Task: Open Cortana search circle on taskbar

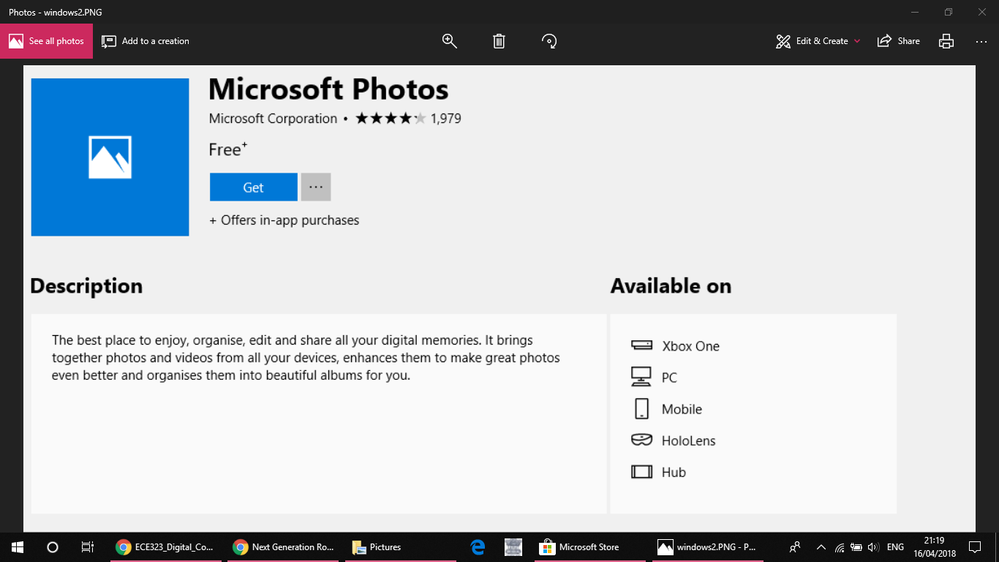Action: click(53, 547)
